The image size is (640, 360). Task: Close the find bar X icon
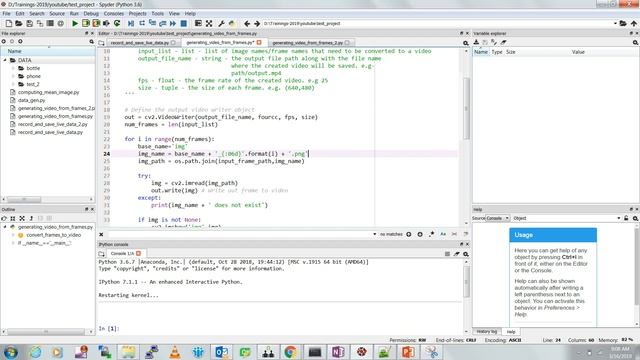point(101,234)
